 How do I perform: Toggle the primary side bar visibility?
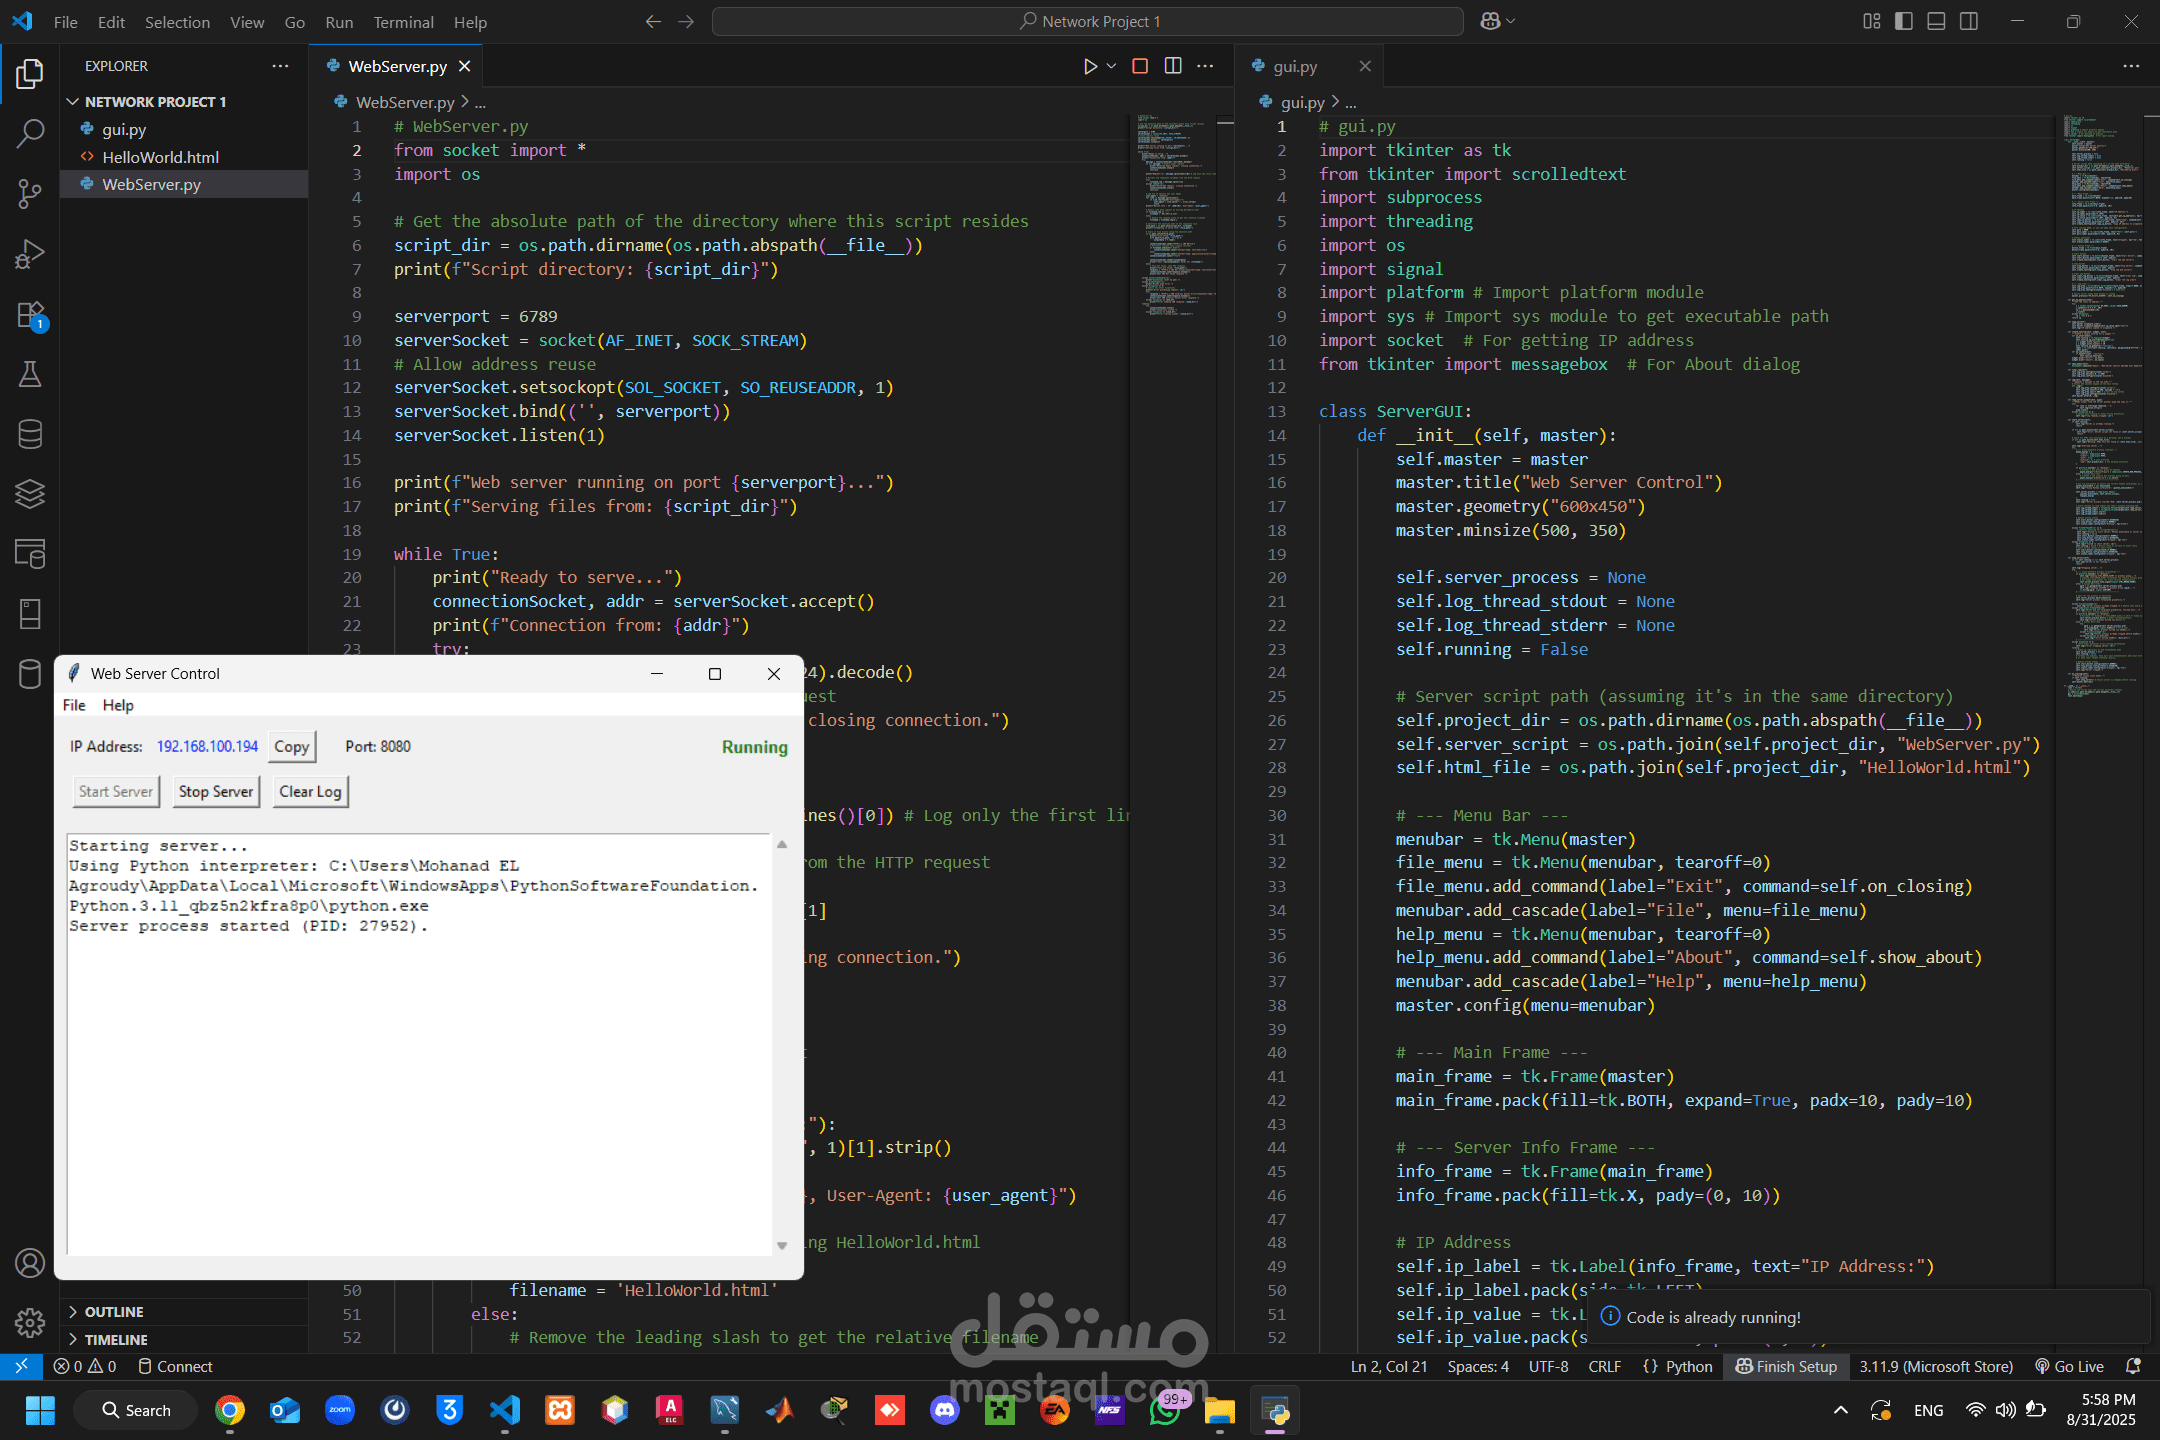click(x=1904, y=21)
